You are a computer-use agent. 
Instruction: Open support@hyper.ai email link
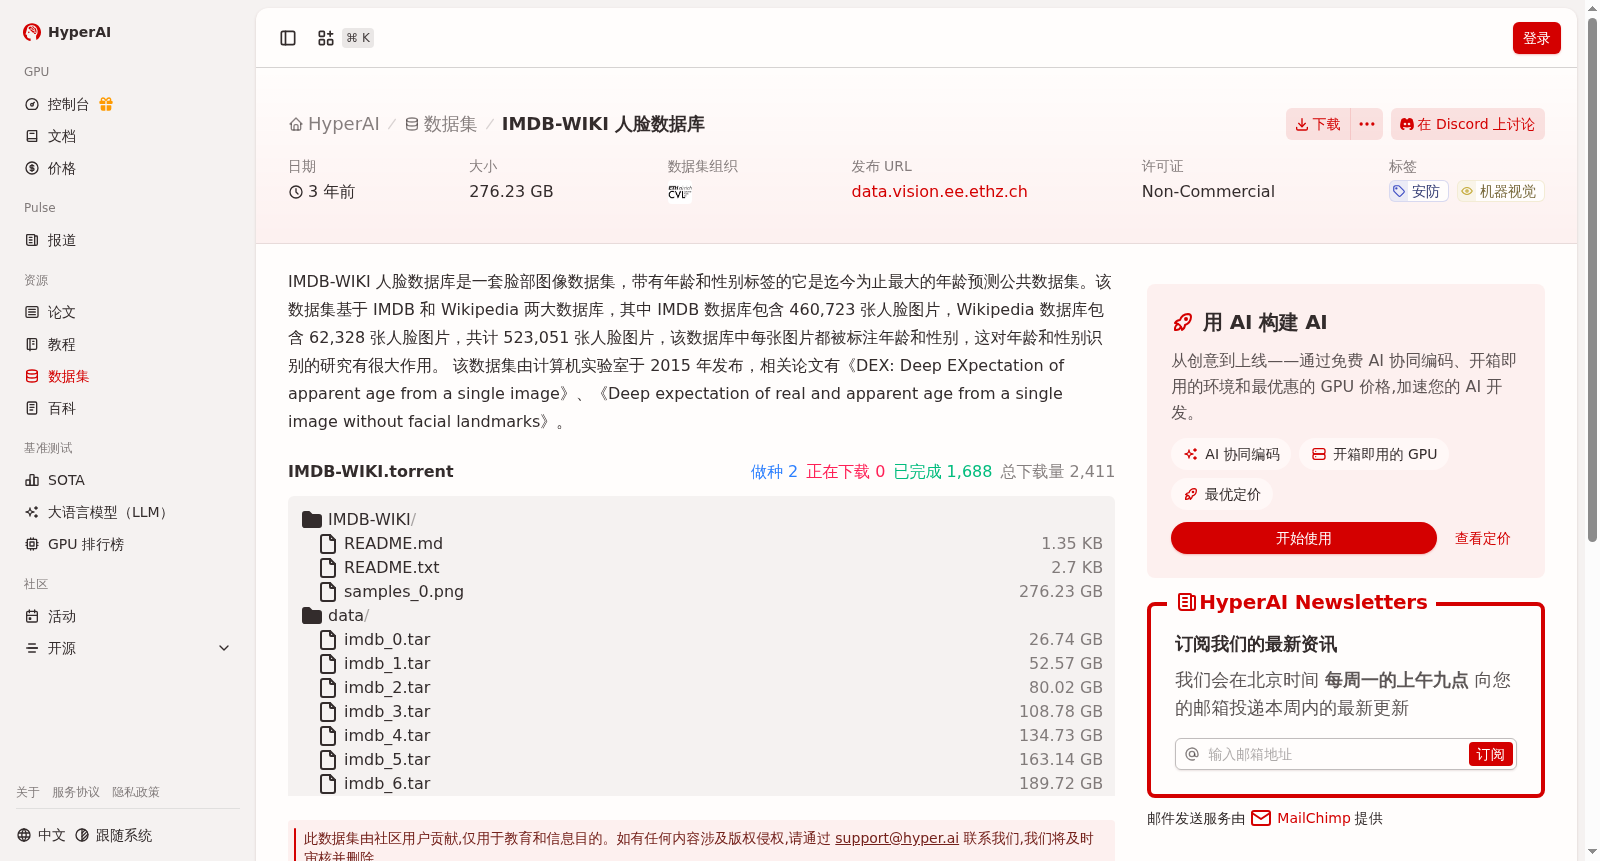click(897, 838)
